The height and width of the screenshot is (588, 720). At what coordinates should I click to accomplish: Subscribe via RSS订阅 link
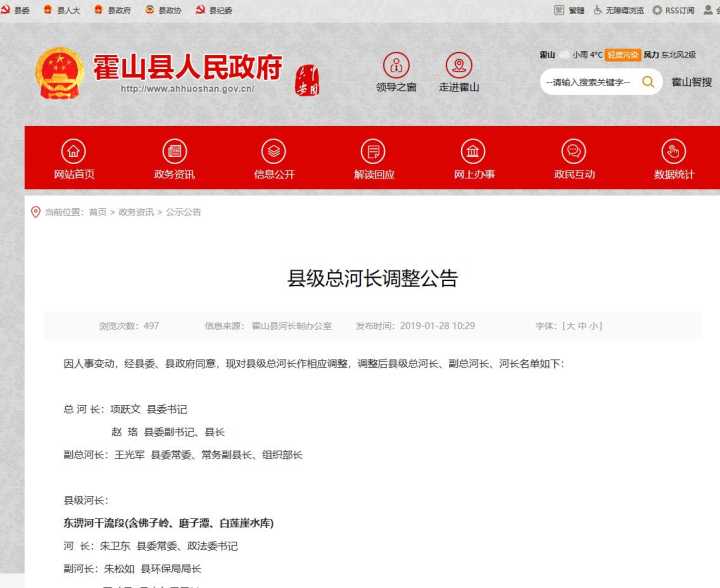(674, 10)
